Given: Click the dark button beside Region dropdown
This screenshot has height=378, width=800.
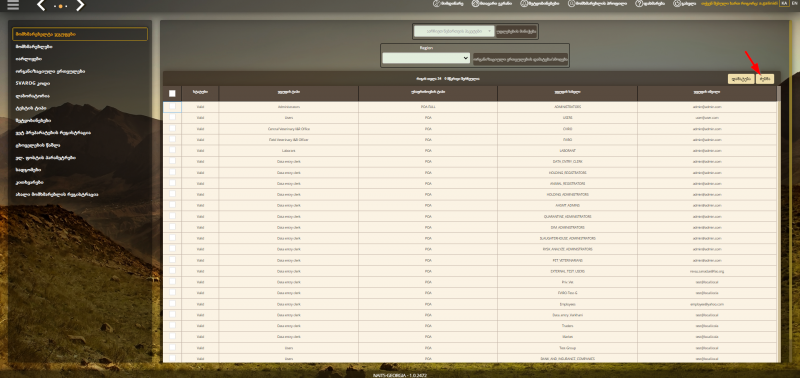Looking at the screenshot, I should (x=520, y=59).
